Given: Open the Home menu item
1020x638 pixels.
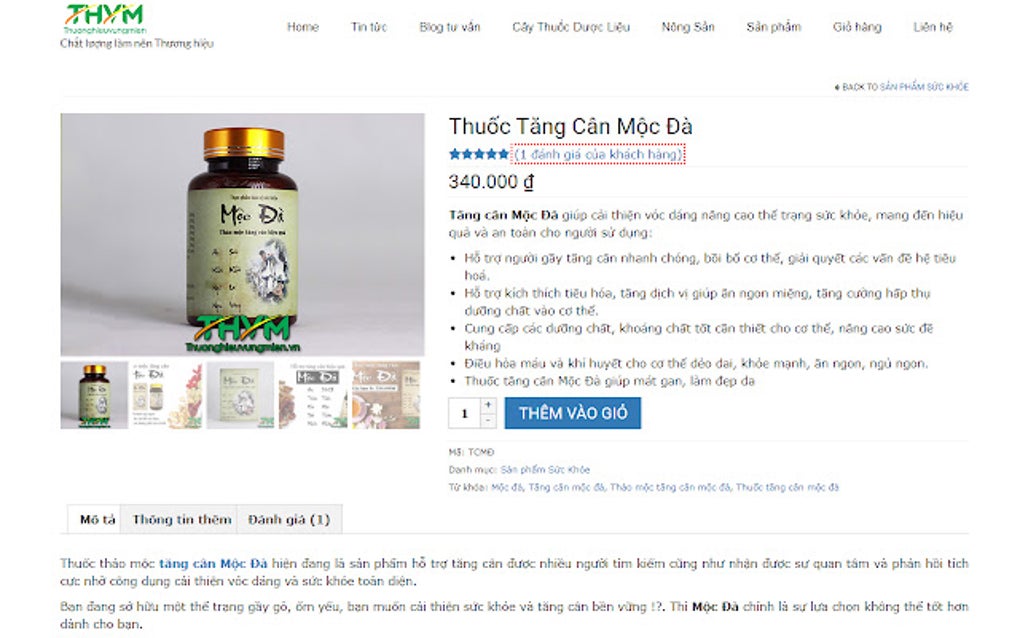Looking at the screenshot, I should 303,27.
